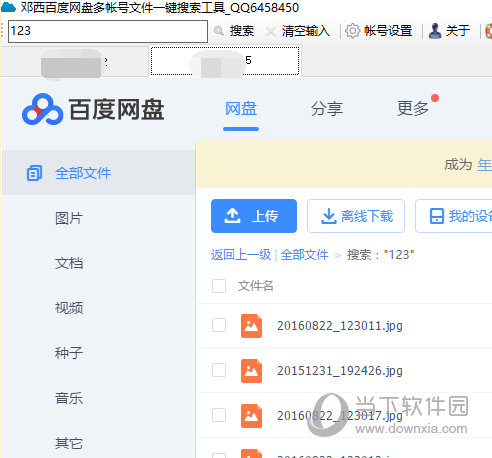Open the file 20151231_192426.jpg
The height and width of the screenshot is (458, 492).
click(x=340, y=371)
